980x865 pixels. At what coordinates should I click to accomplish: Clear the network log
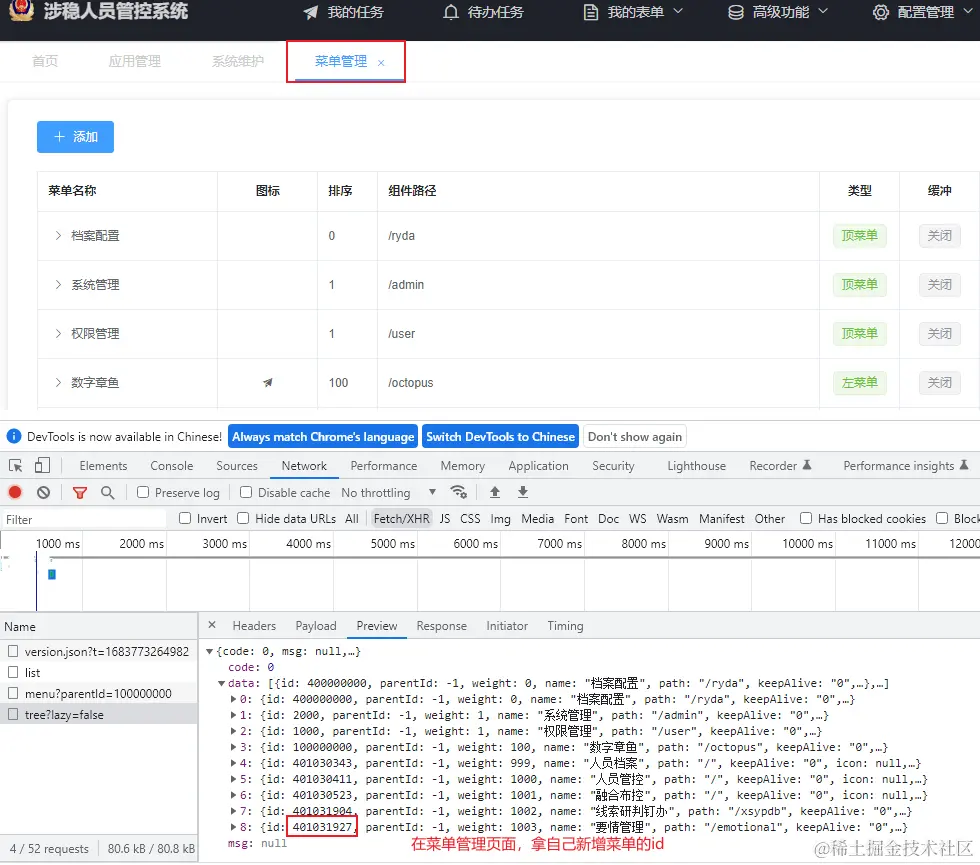(x=43, y=492)
